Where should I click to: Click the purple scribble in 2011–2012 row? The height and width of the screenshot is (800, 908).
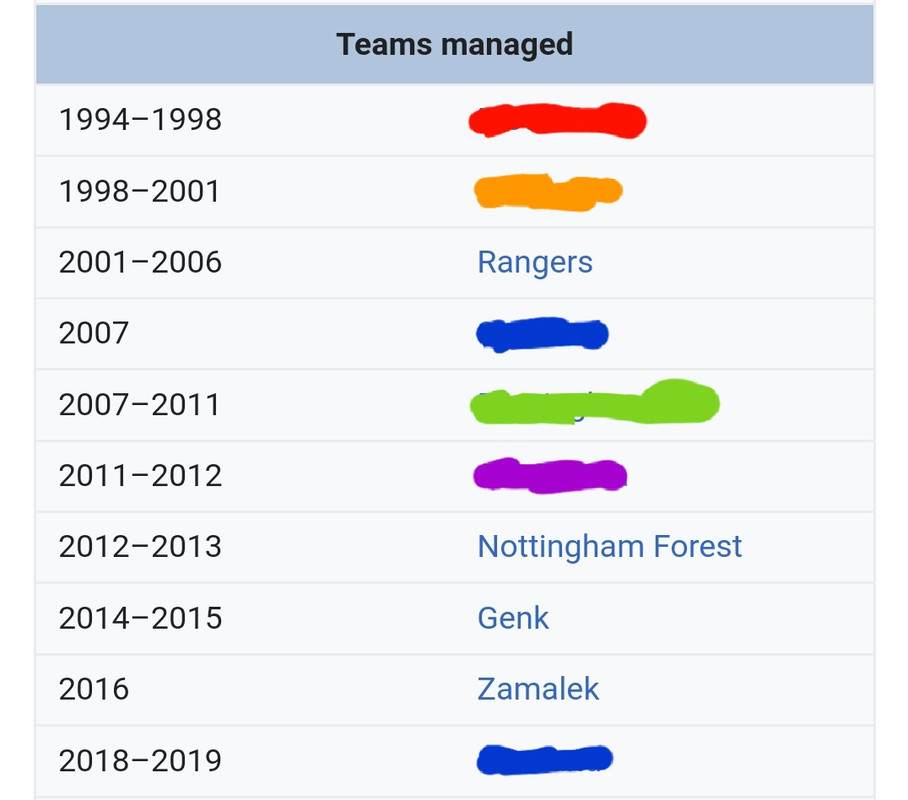coord(550,476)
